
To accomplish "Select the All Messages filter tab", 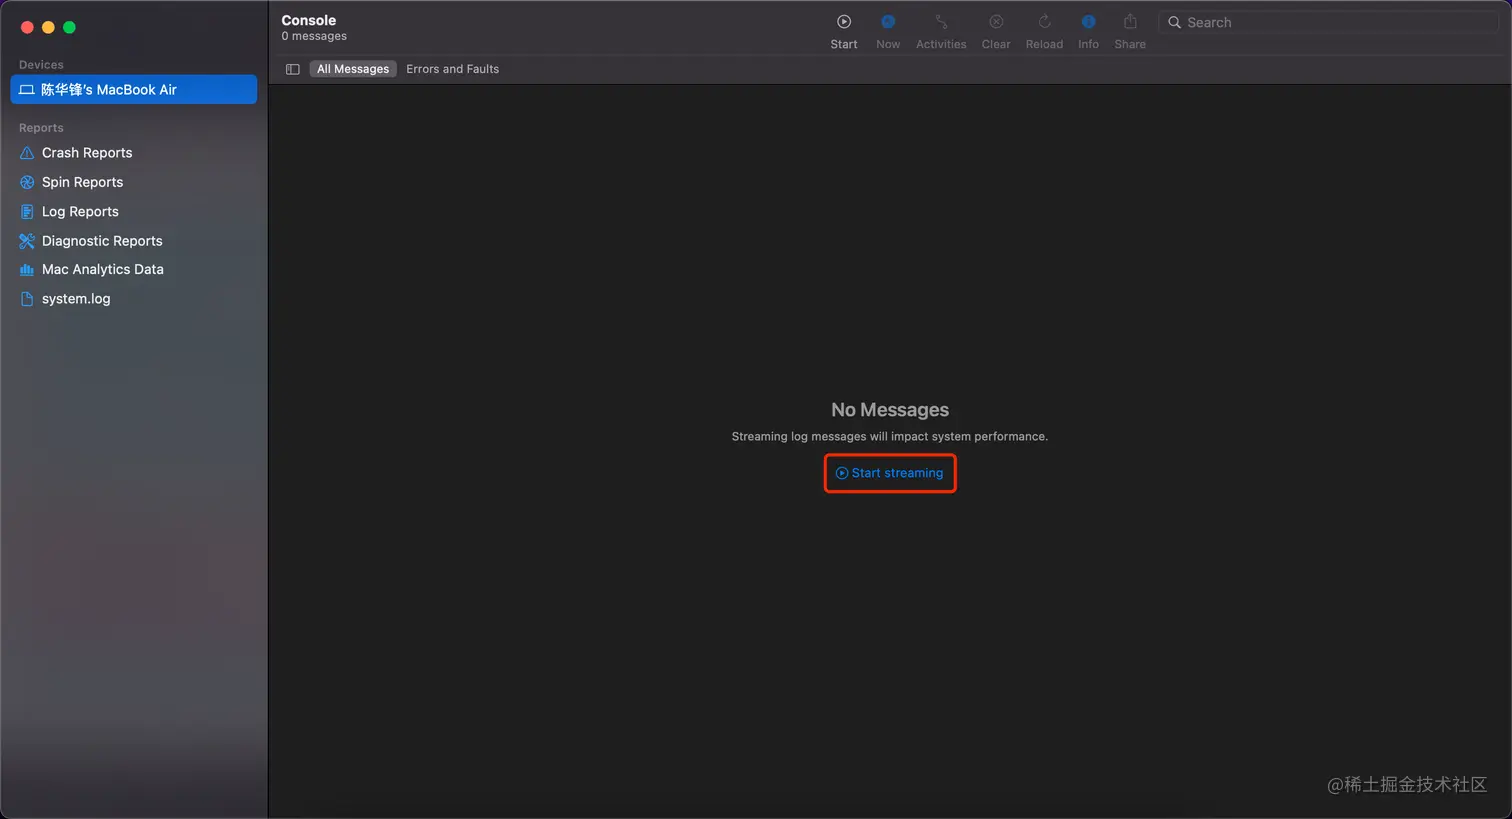I will point(353,69).
